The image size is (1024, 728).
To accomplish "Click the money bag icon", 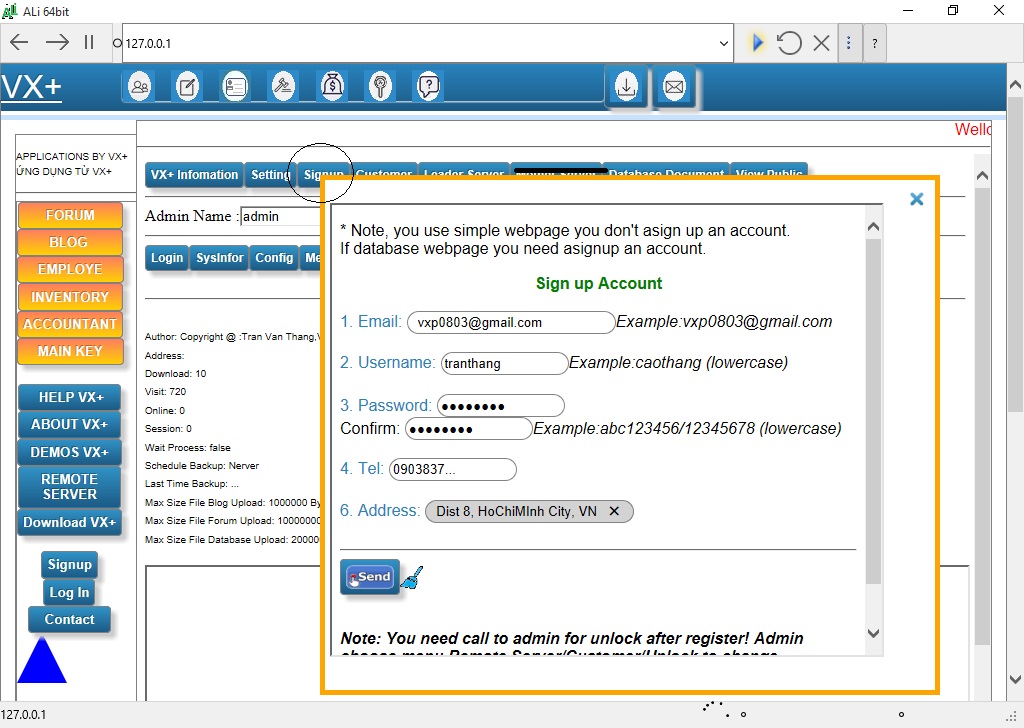I will [333, 87].
